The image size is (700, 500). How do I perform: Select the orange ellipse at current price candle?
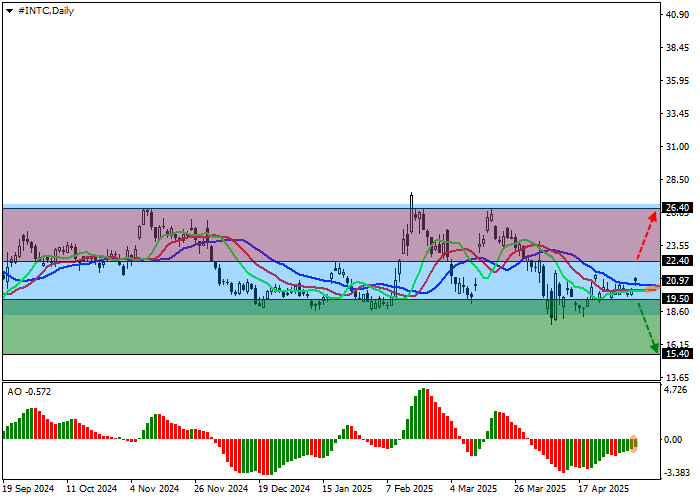tap(651, 288)
